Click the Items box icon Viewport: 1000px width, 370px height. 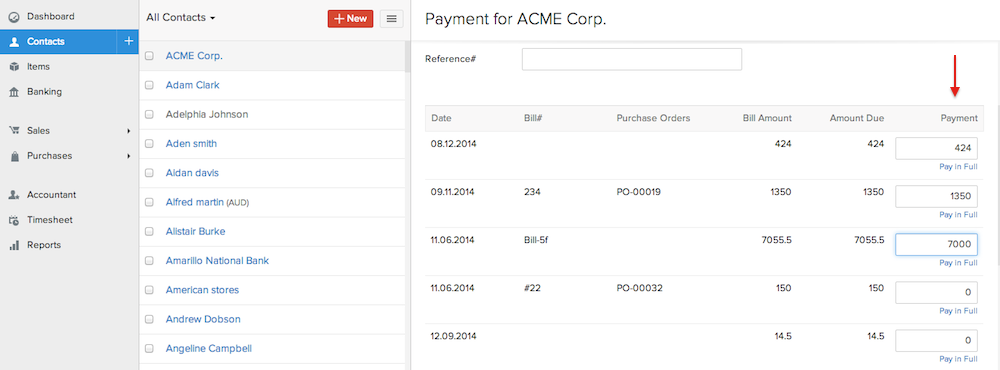pyautogui.click(x=14, y=67)
